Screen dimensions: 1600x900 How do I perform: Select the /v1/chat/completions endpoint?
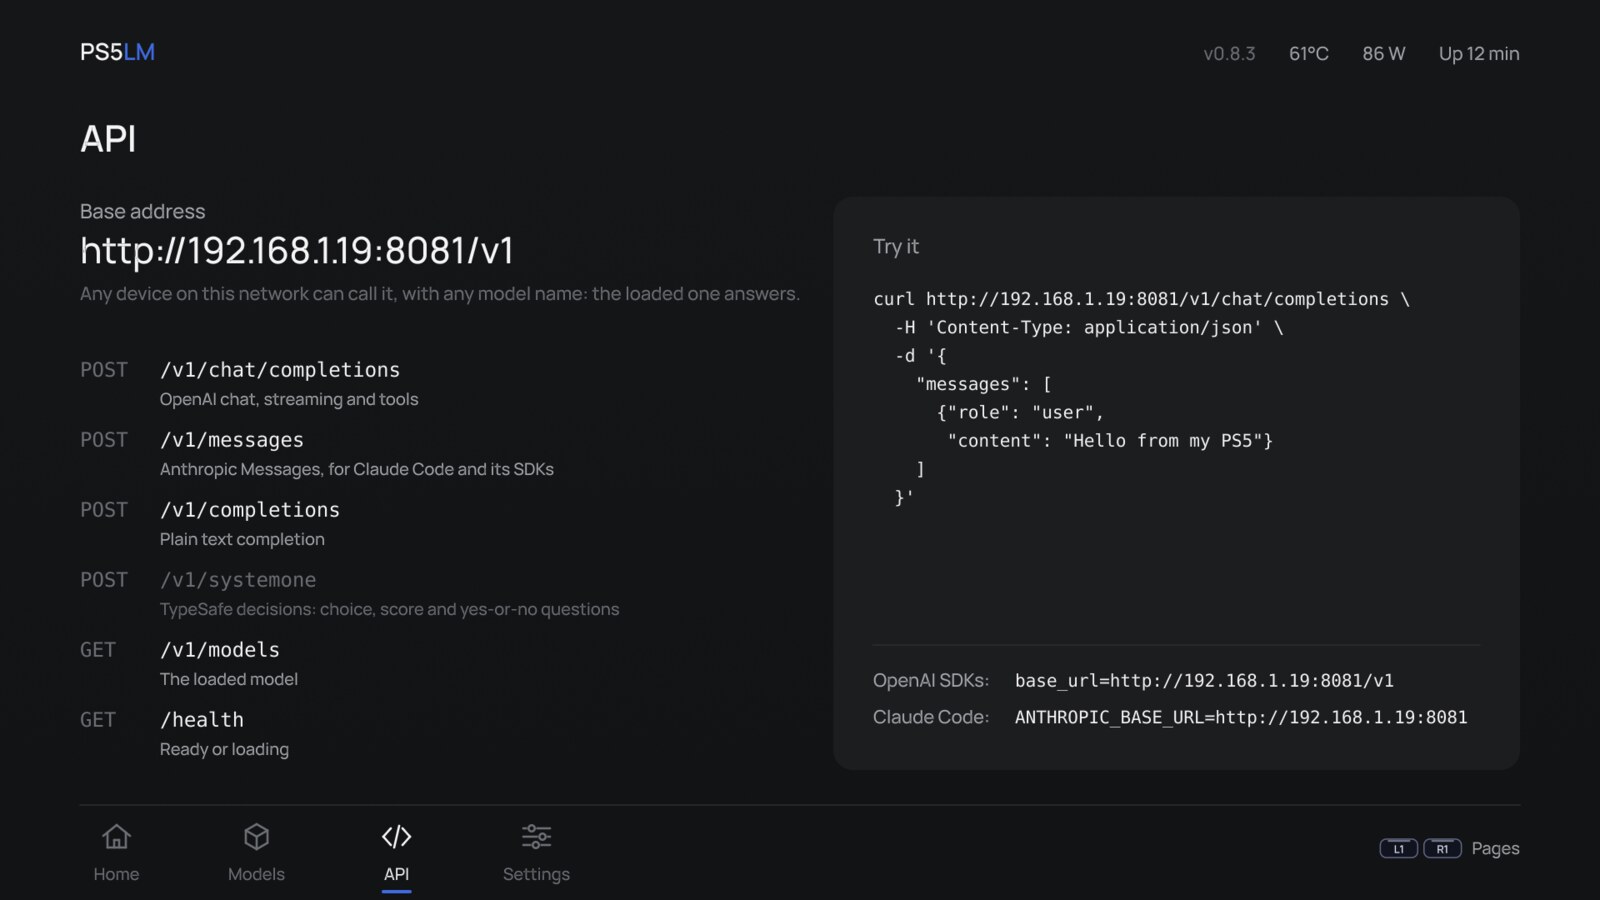tap(280, 370)
